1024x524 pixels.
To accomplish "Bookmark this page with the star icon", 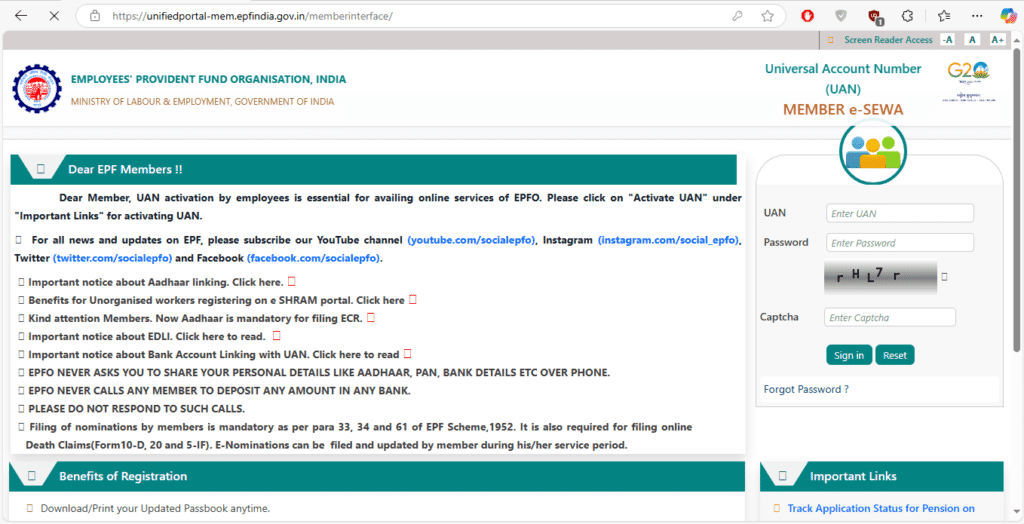I will (767, 16).
